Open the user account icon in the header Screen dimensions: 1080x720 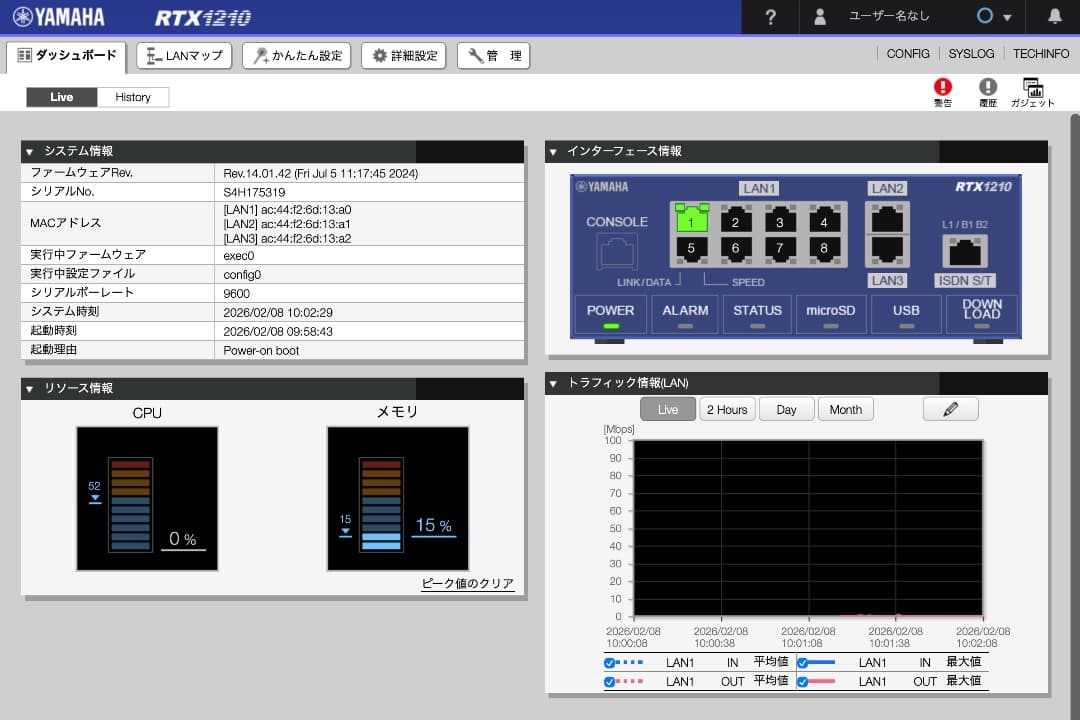pyautogui.click(x=820, y=16)
